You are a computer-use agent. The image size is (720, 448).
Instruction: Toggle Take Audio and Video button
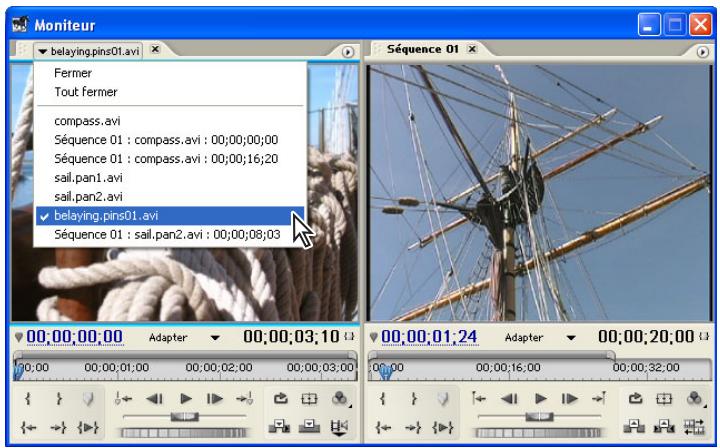pyautogui.click(x=339, y=427)
